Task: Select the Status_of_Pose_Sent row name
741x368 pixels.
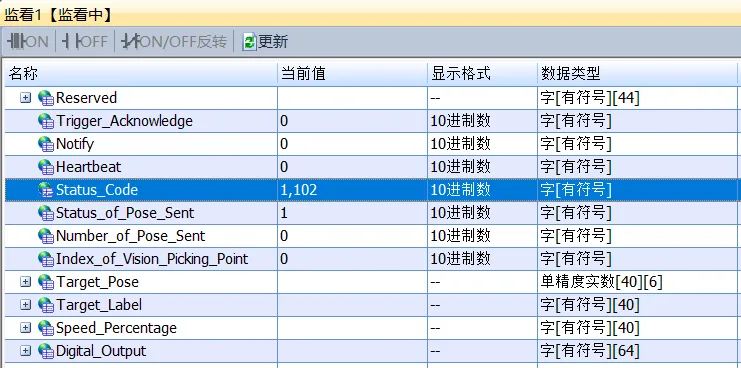Action: 125,213
